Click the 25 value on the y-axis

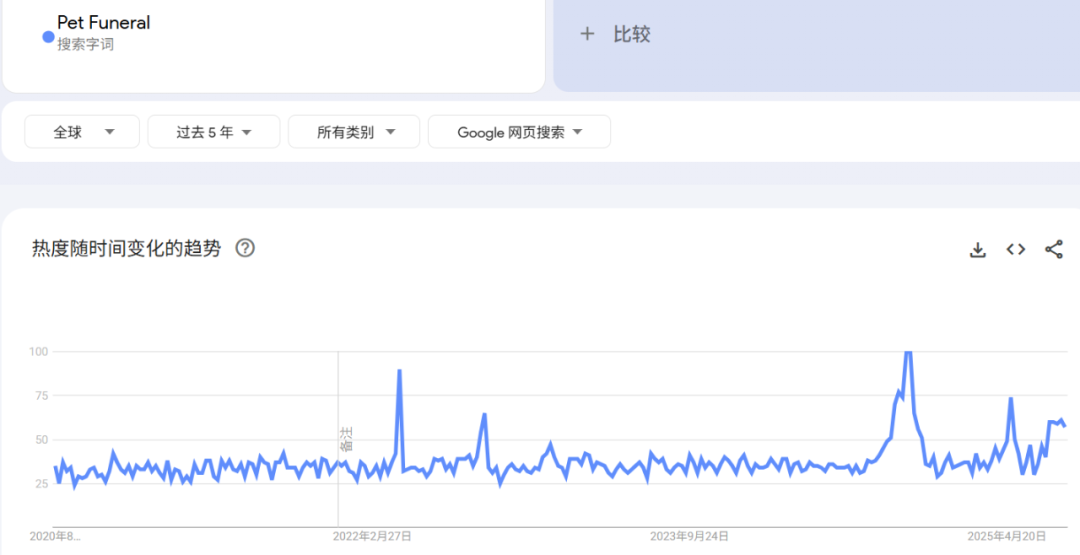(41, 483)
